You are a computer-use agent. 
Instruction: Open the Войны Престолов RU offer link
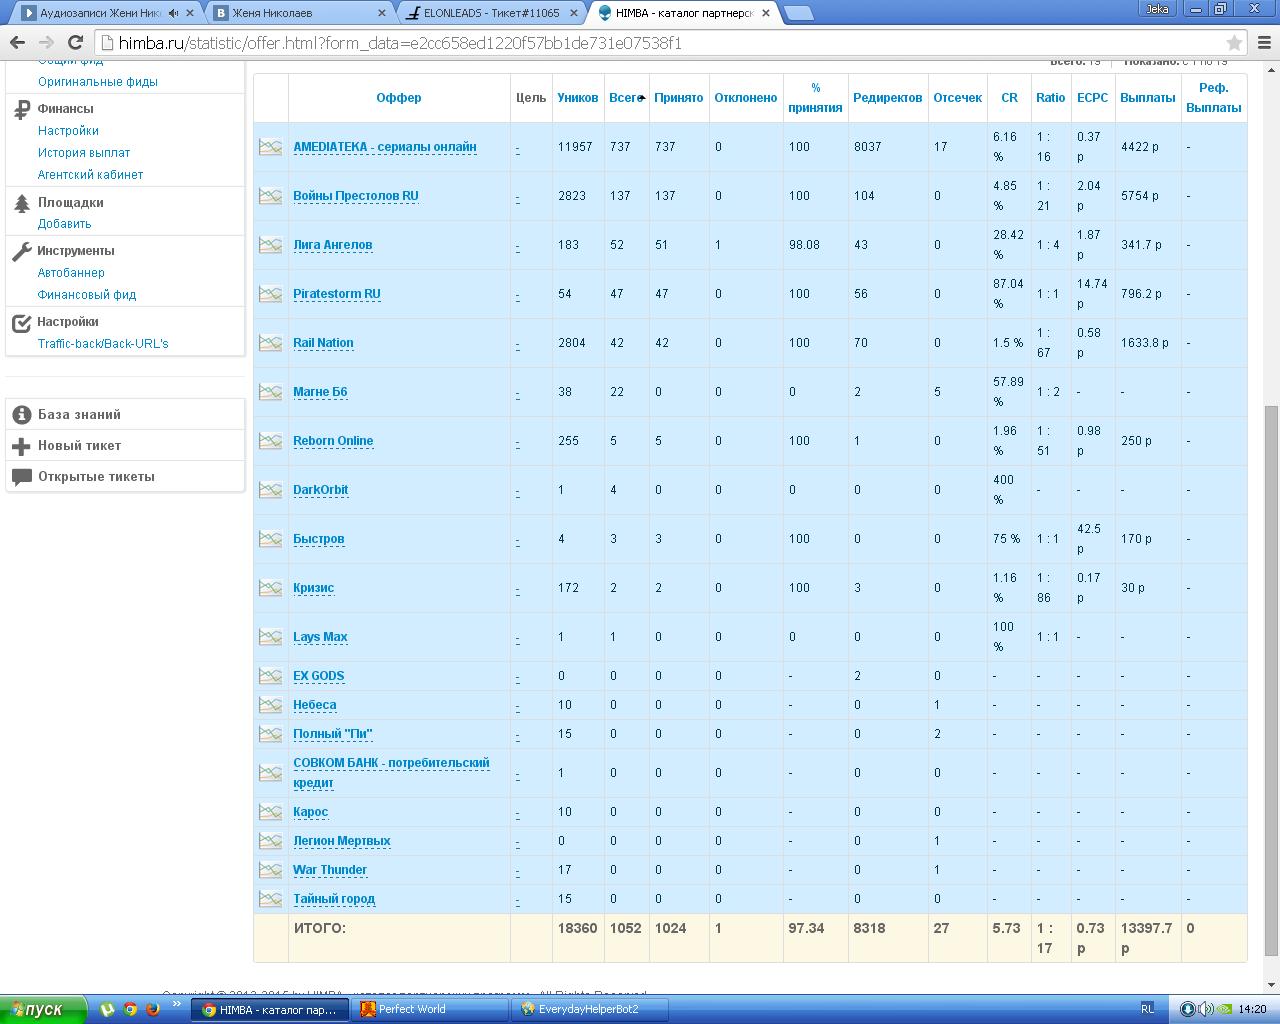[x=356, y=196]
